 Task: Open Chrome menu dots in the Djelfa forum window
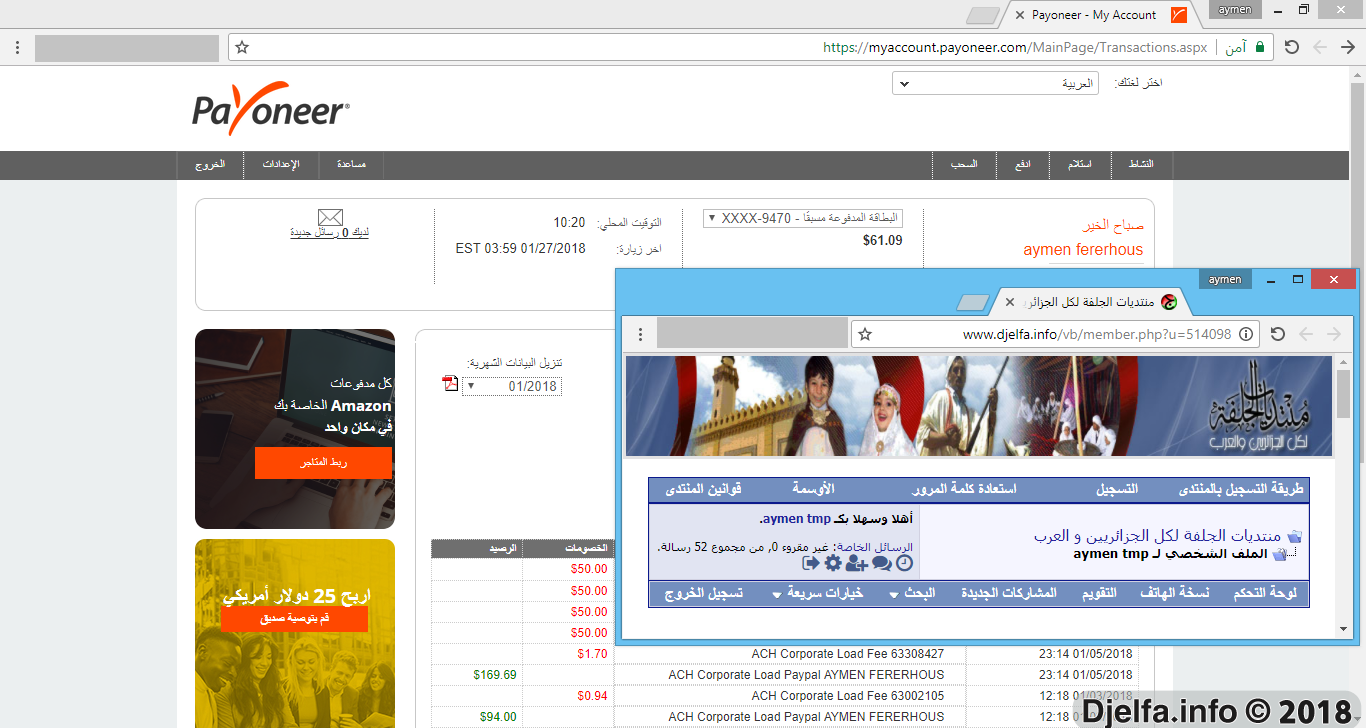tap(640, 334)
